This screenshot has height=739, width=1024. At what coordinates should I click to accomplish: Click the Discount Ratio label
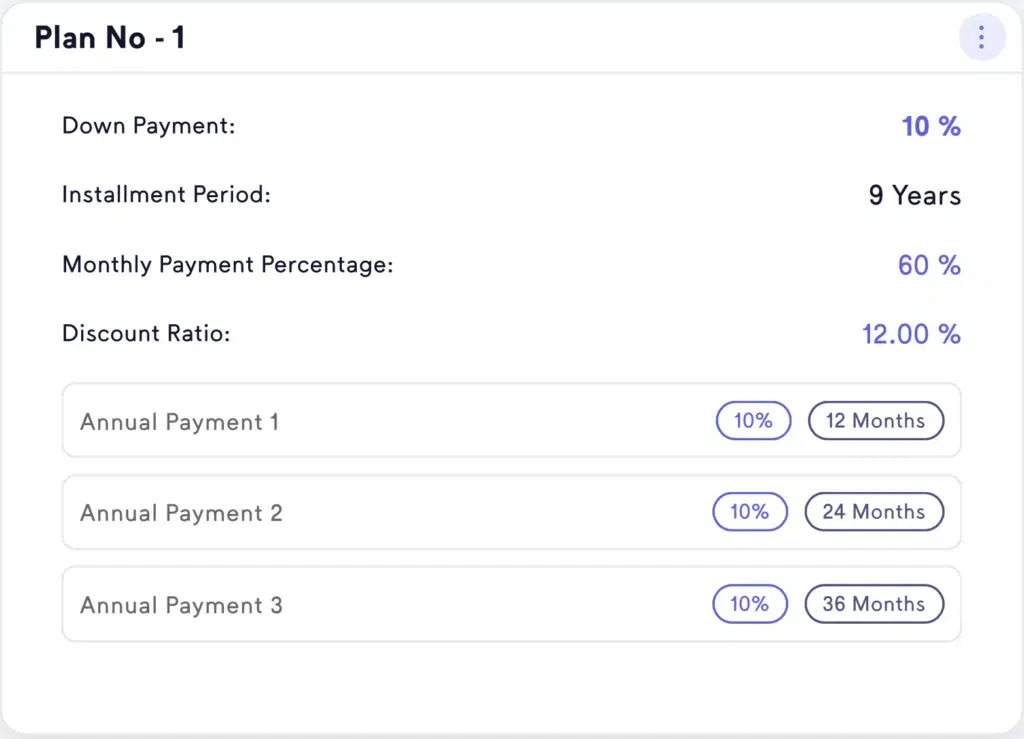pos(146,333)
